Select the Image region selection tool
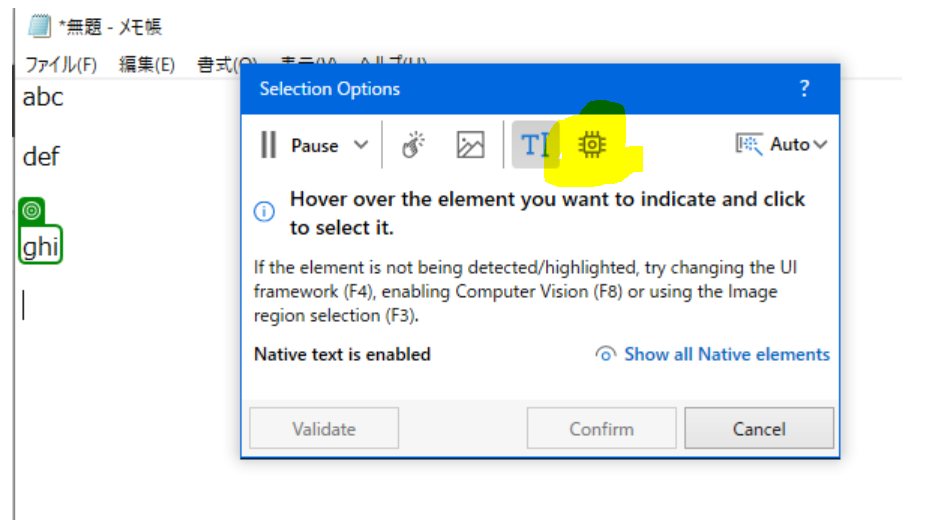Image resolution: width=931 pixels, height=520 pixels. click(x=470, y=145)
